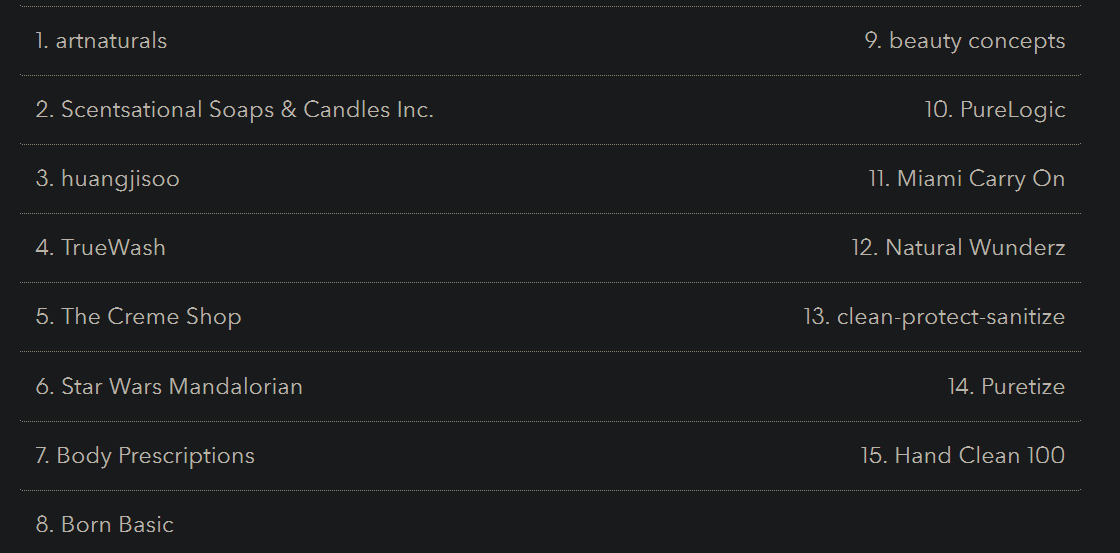The image size is (1120, 553).
Task: Click the TrueWash list item
Action: pyautogui.click(x=101, y=248)
